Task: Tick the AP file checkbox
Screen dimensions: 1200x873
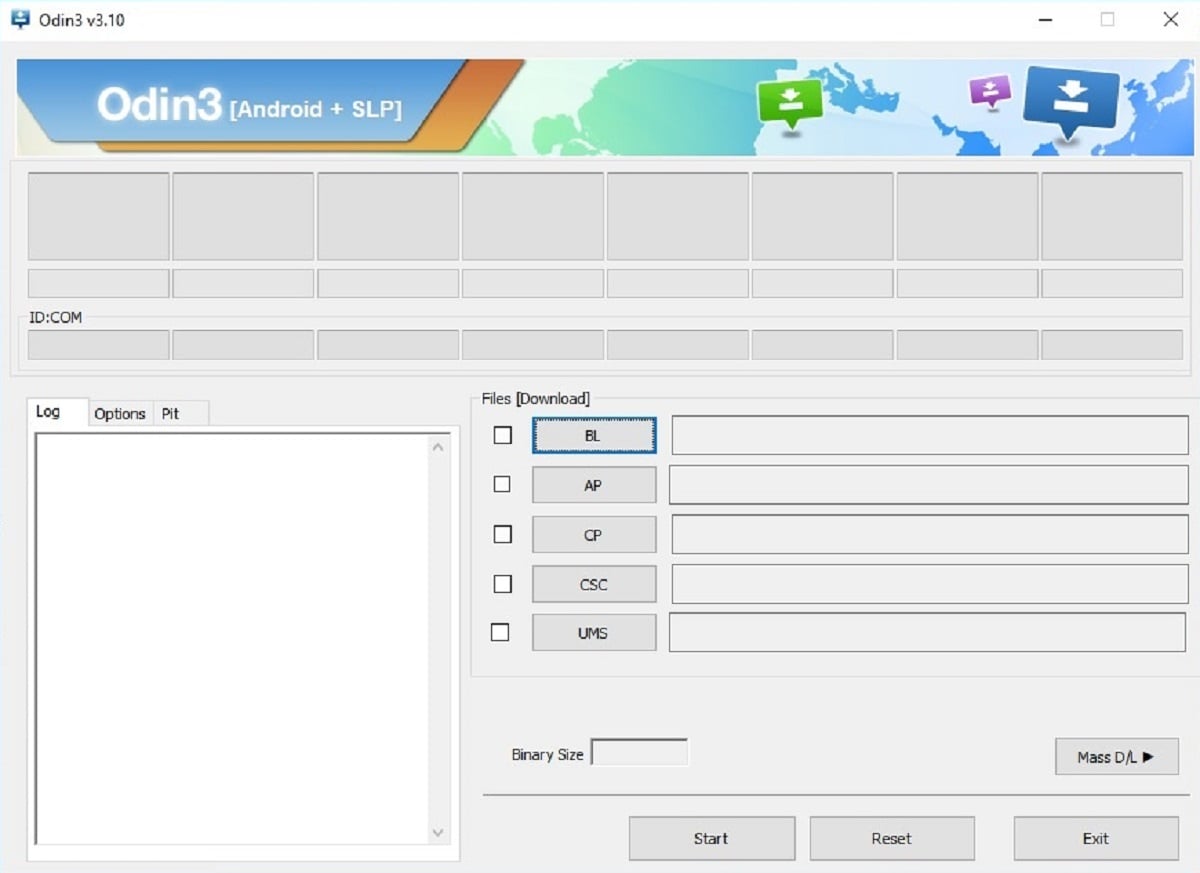Action: [502, 484]
